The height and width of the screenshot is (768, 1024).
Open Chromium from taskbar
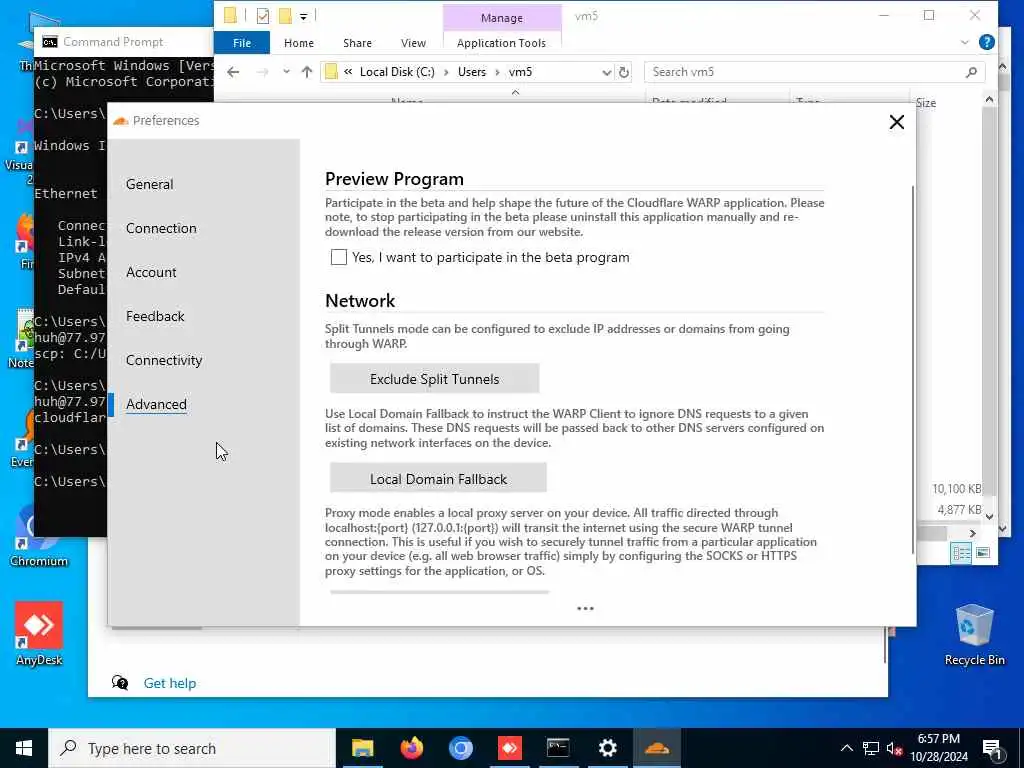[x=460, y=748]
